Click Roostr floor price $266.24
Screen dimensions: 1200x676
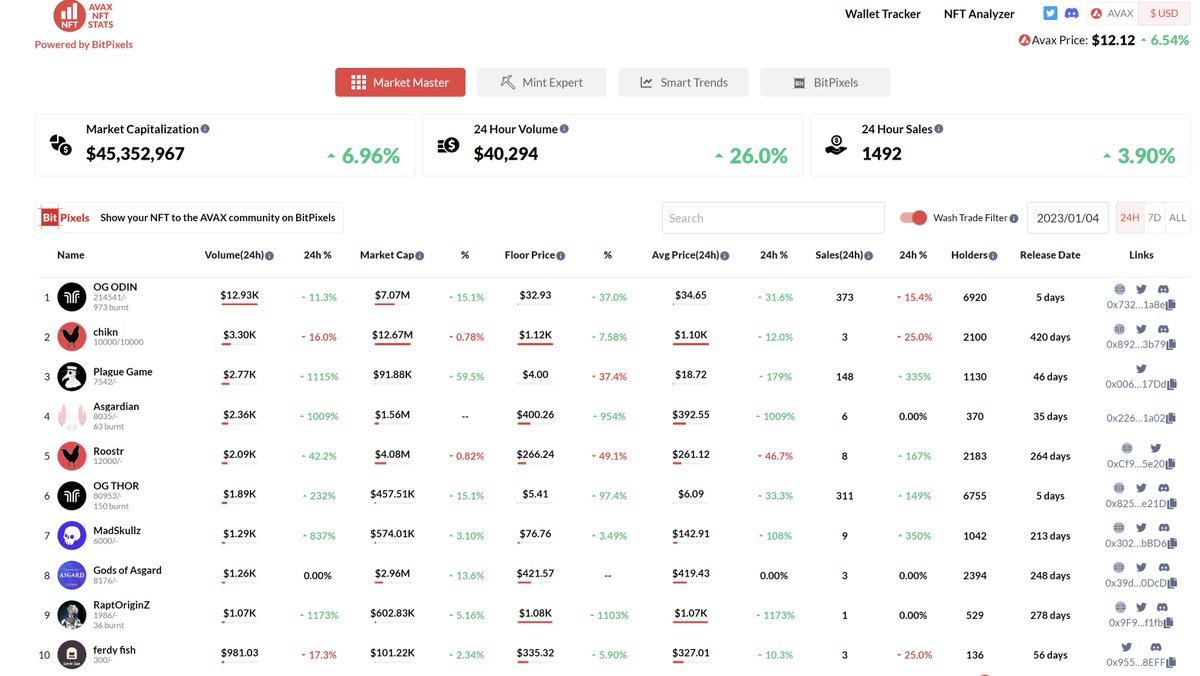point(535,454)
